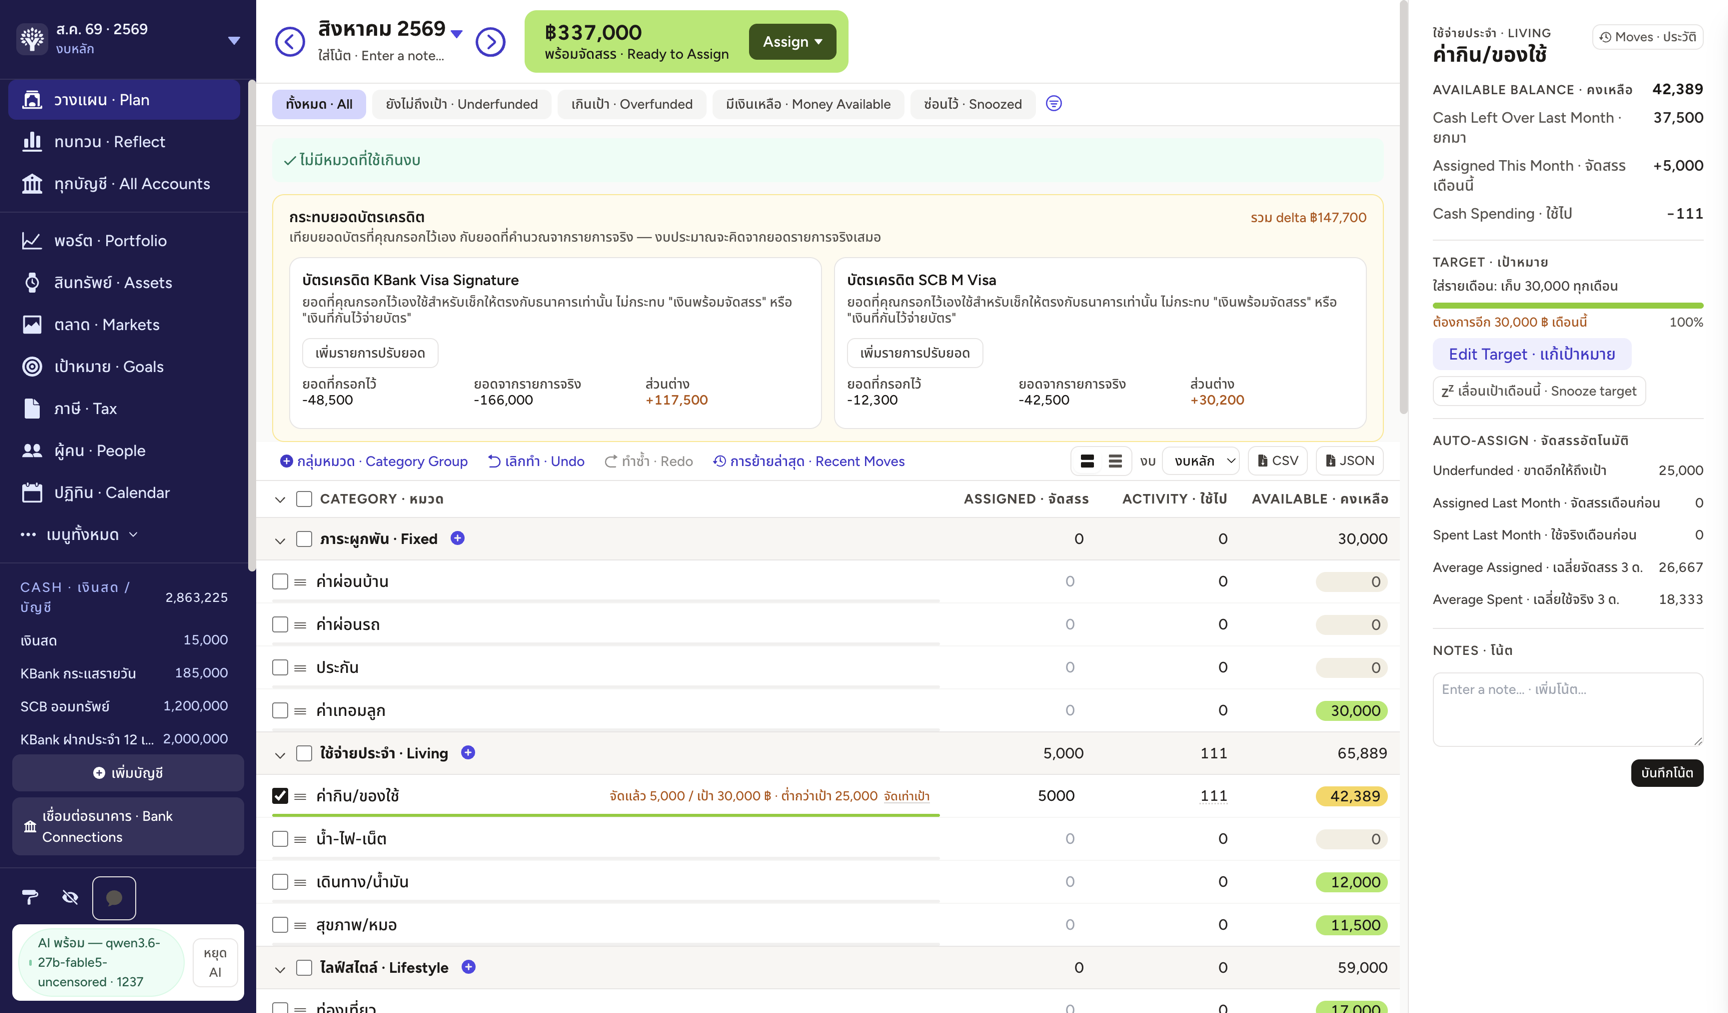Select the Snoozed filter tab

coord(973,104)
